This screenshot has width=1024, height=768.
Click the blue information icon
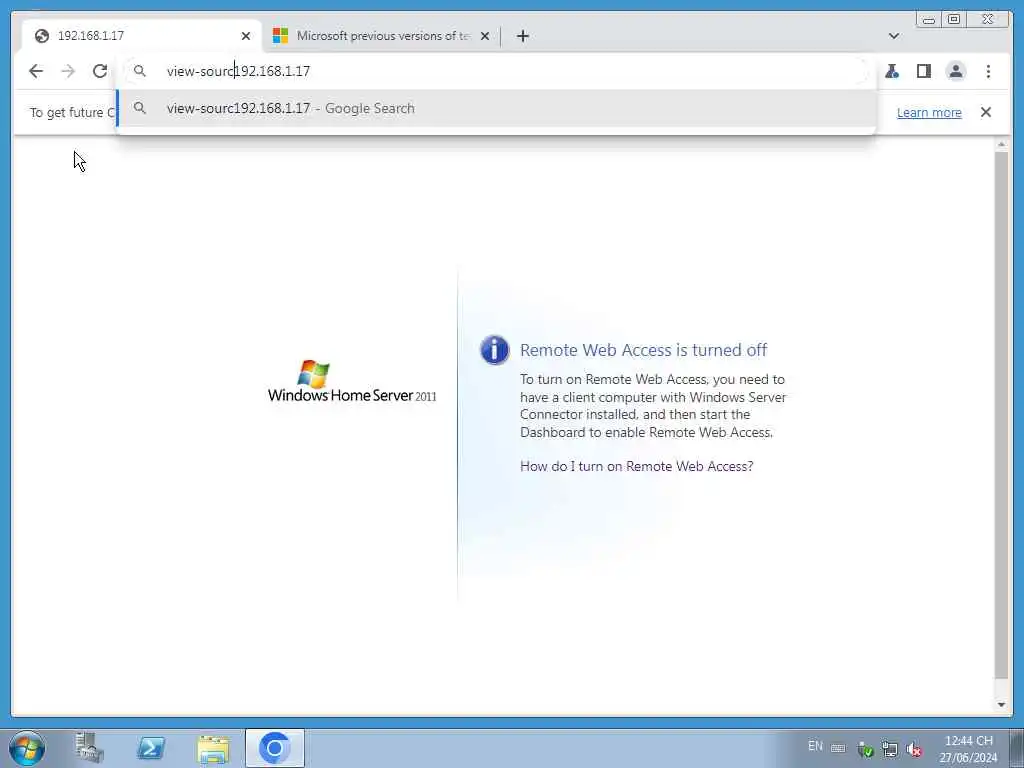[494, 350]
